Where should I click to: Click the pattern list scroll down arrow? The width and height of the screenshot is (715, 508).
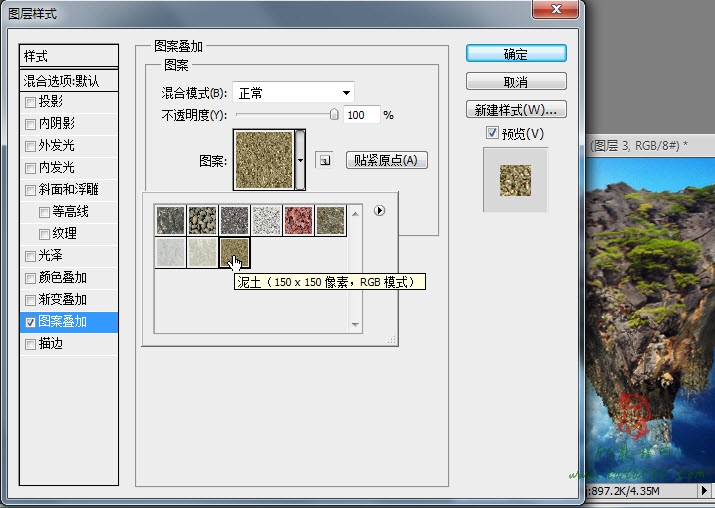(x=355, y=324)
